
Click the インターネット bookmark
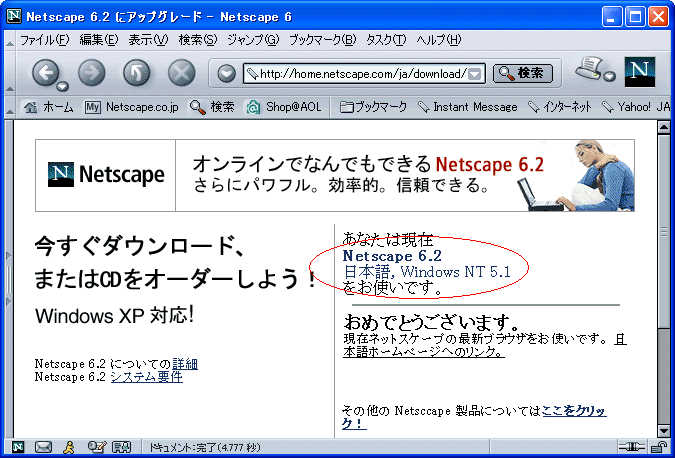pyautogui.click(x=560, y=107)
